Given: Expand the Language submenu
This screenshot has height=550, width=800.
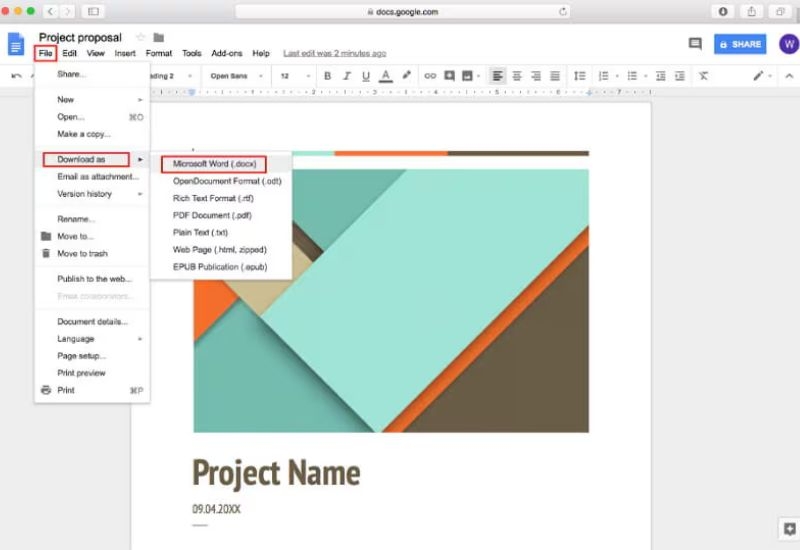Looking at the screenshot, I should pyautogui.click(x=92, y=339).
